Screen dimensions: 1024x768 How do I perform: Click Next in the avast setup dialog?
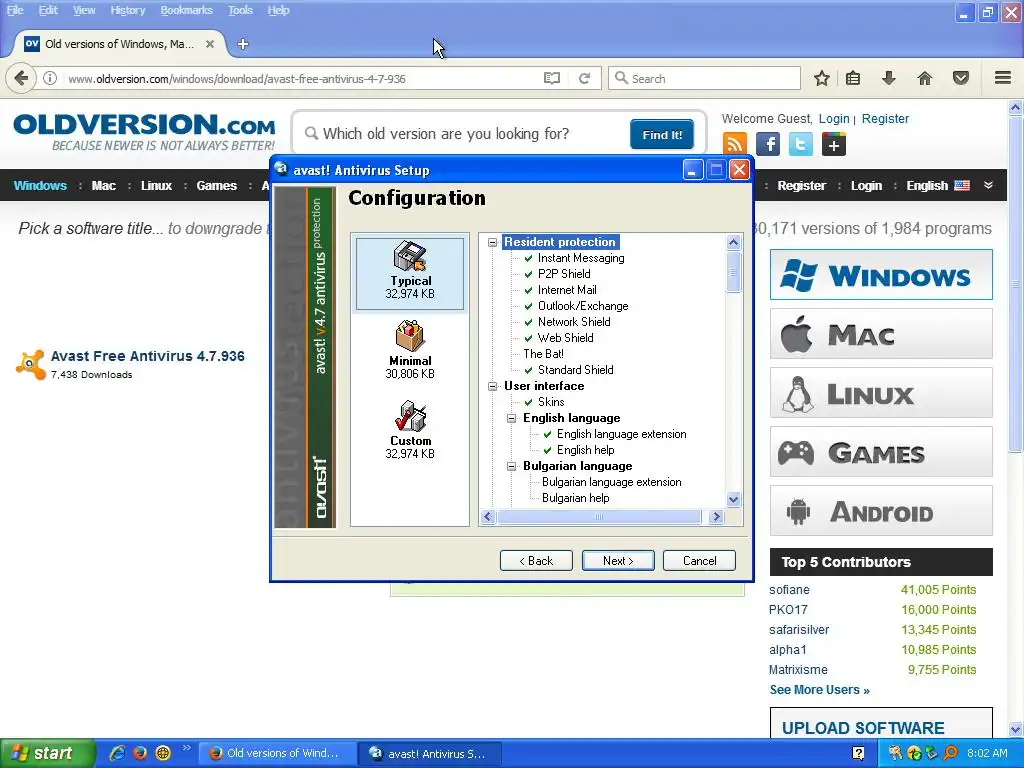pos(618,560)
